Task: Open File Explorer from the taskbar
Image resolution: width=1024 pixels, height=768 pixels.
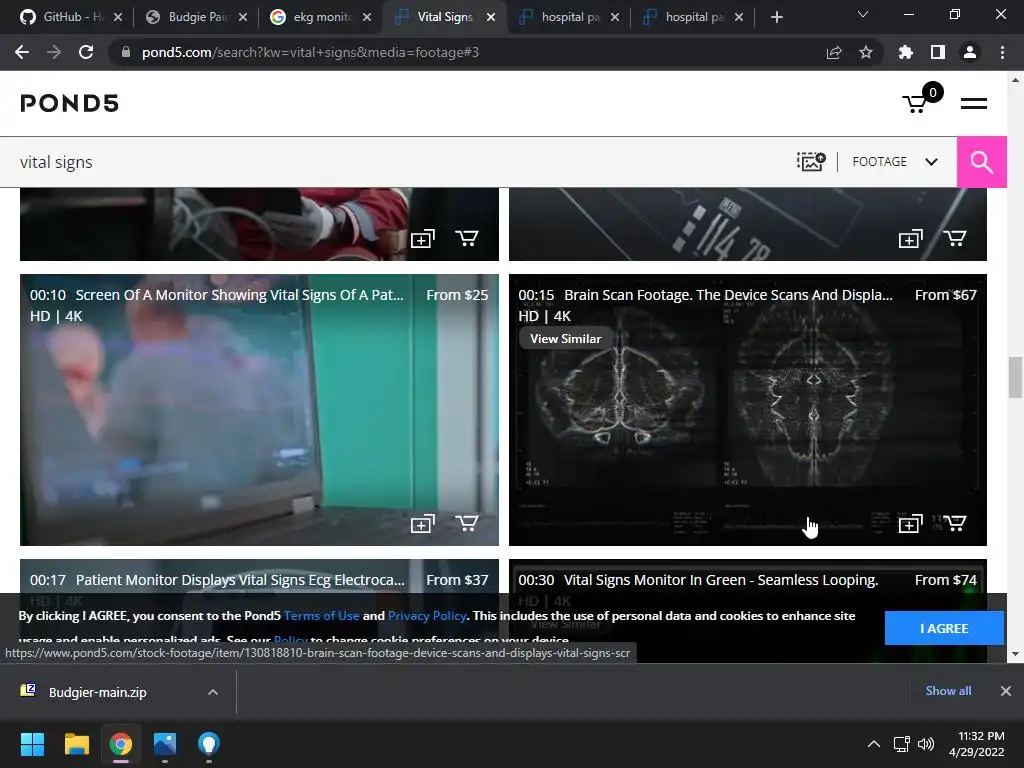Action: tap(76, 744)
